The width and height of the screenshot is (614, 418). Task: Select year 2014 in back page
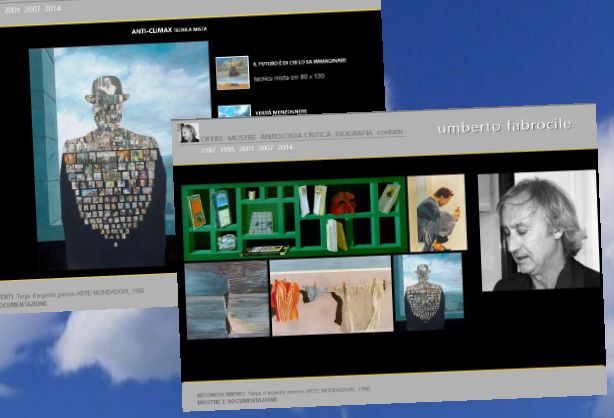(52, 8)
